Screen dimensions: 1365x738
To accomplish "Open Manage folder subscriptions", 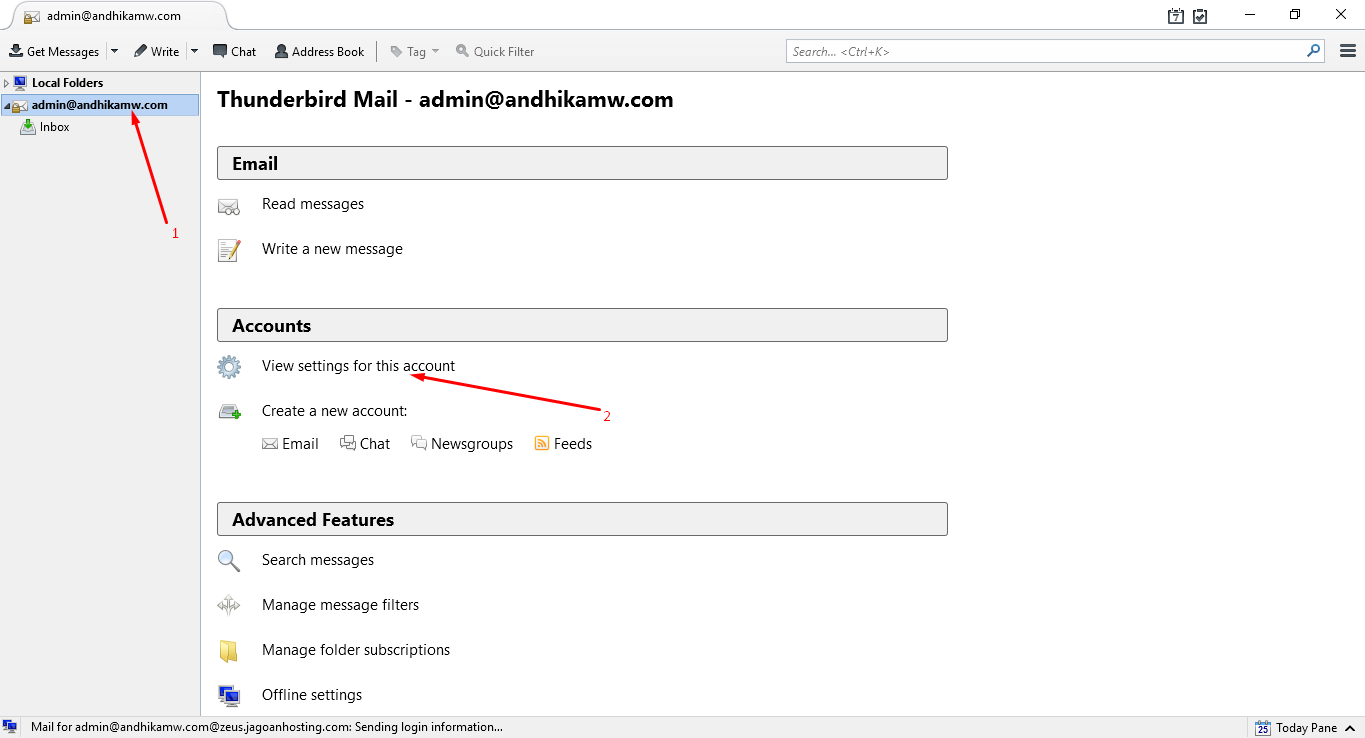I will coord(356,650).
